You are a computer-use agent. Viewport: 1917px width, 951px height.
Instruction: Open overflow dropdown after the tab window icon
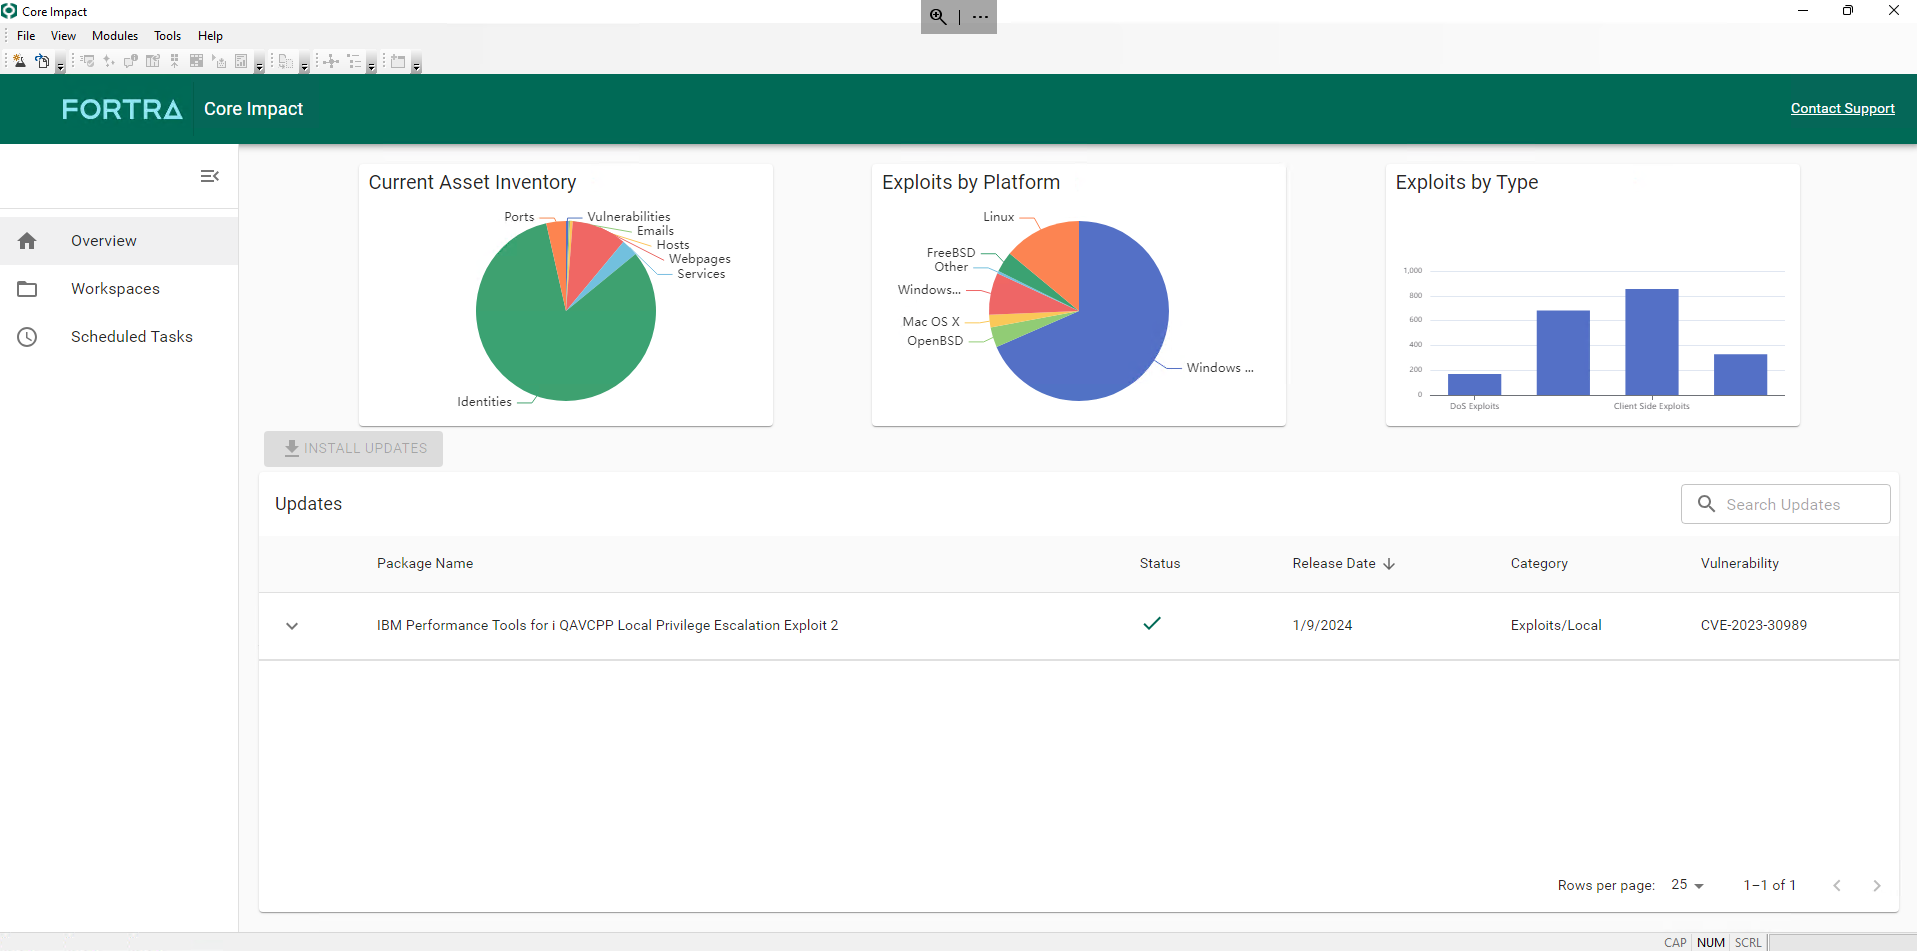click(416, 64)
